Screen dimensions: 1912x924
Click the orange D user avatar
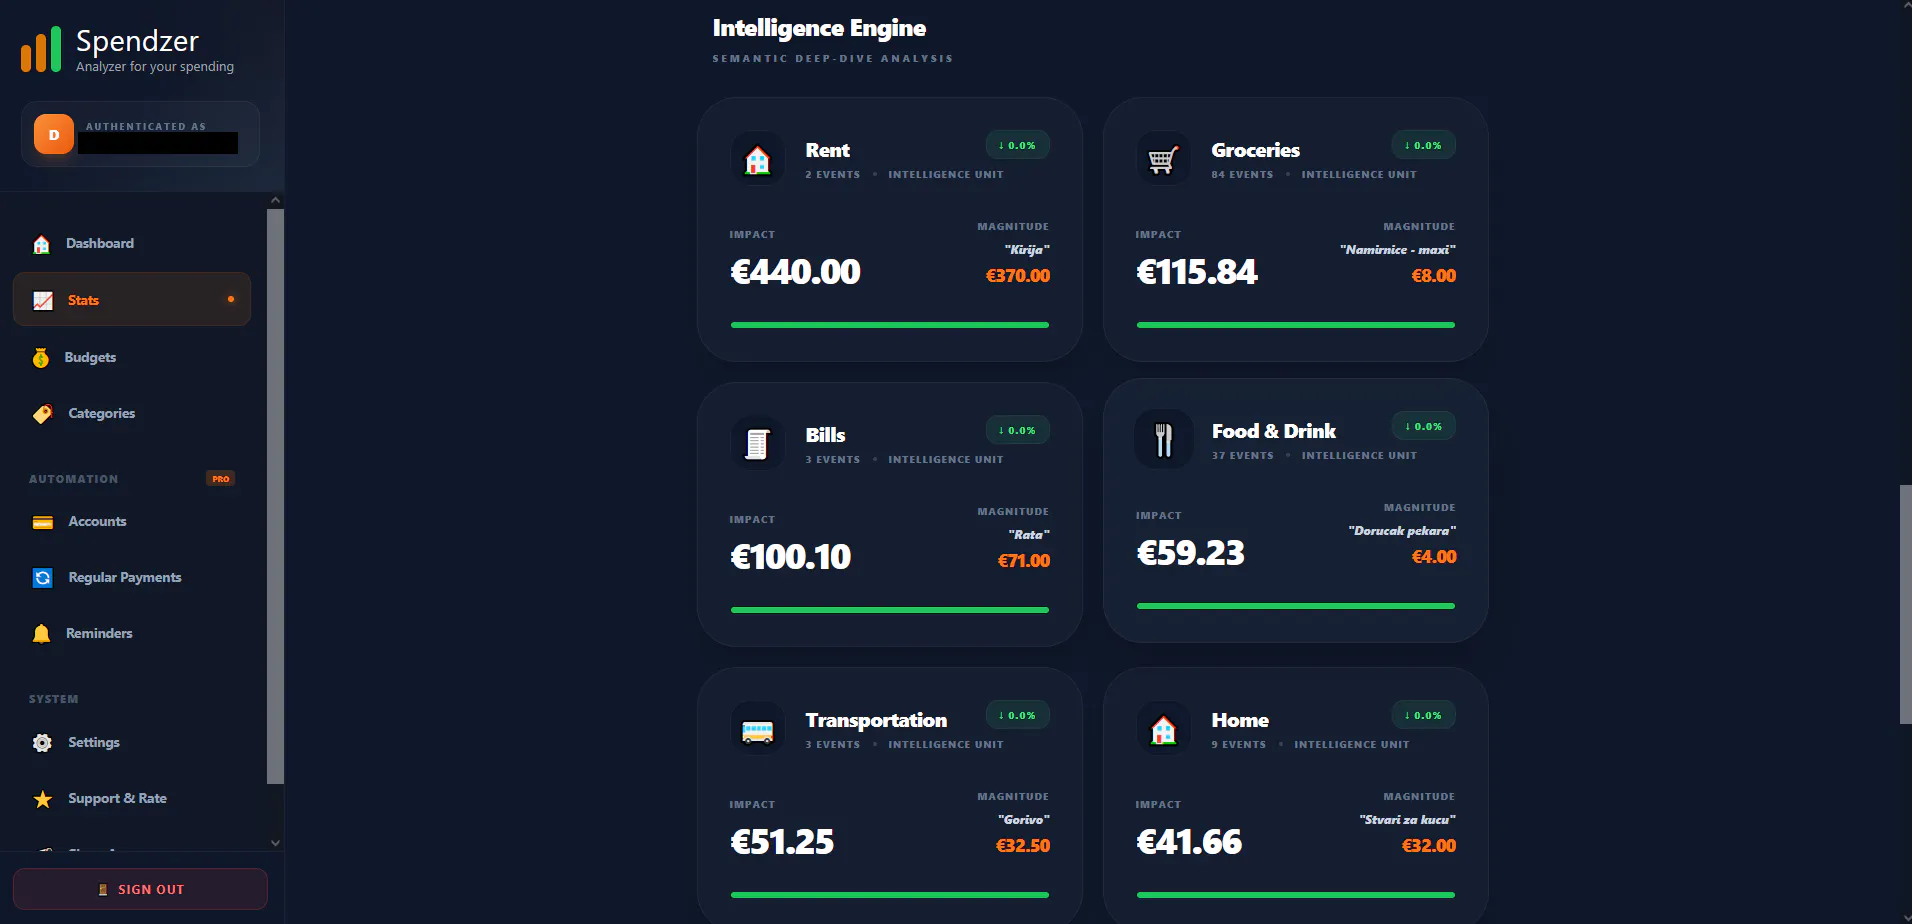click(54, 134)
